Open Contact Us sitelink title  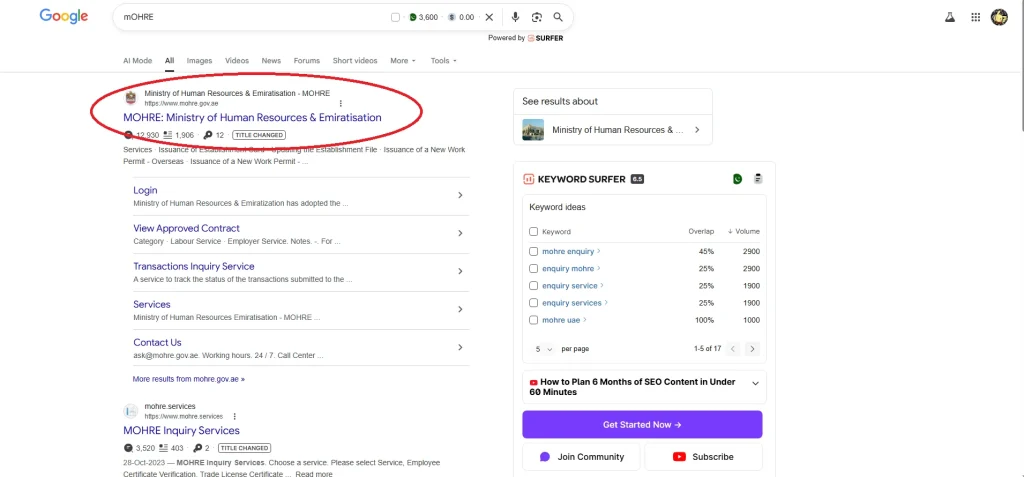[157, 342]
